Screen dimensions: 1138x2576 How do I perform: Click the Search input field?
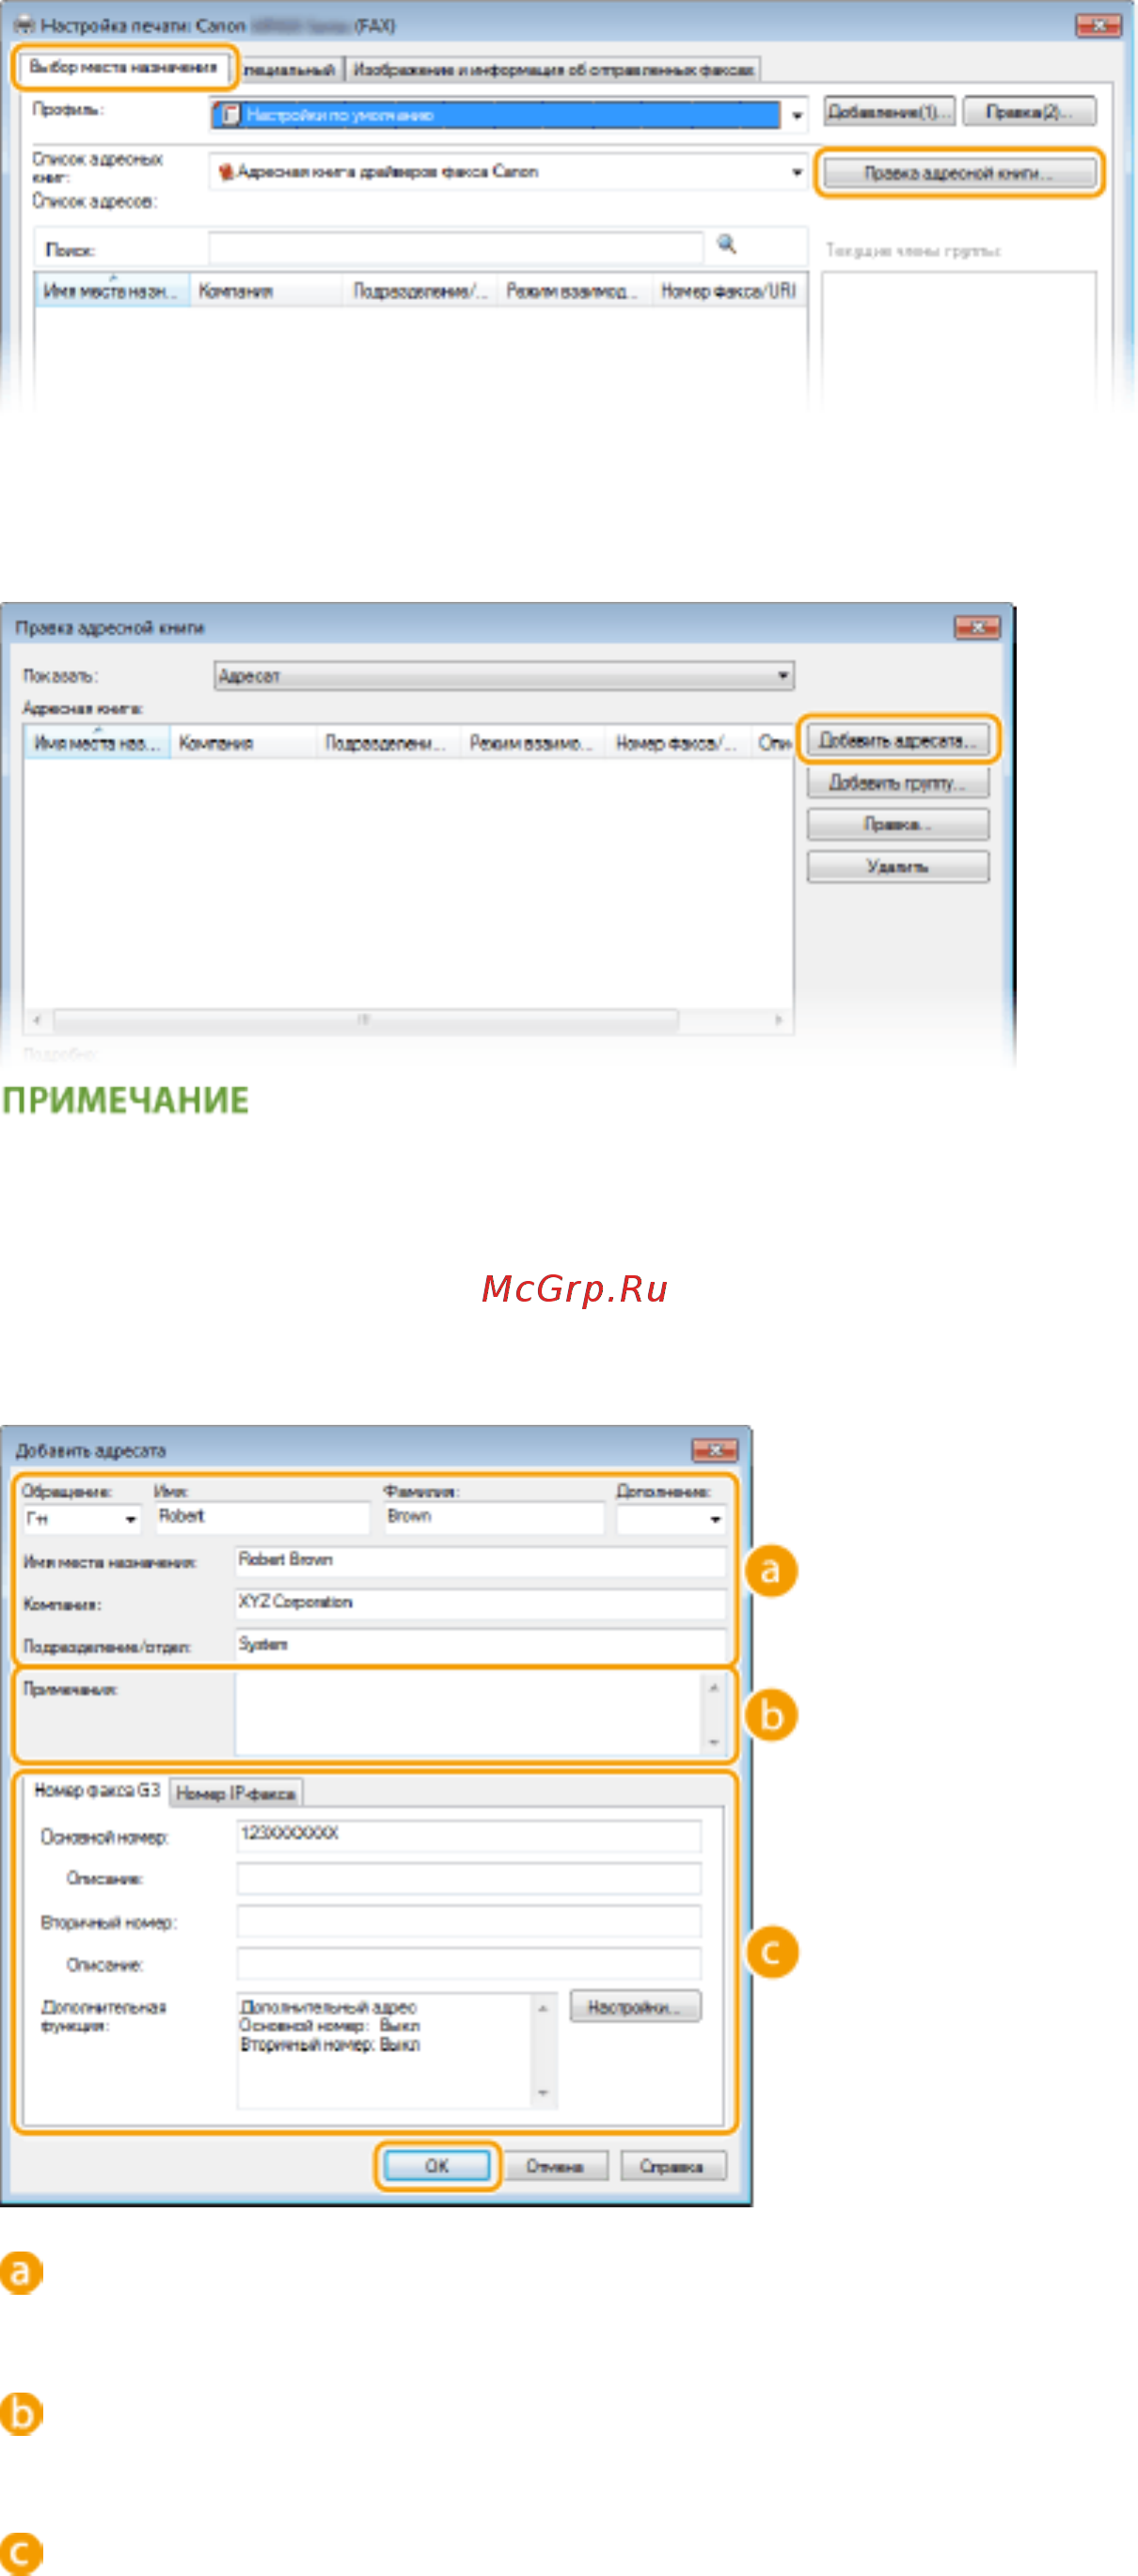[x=456, y=246]
